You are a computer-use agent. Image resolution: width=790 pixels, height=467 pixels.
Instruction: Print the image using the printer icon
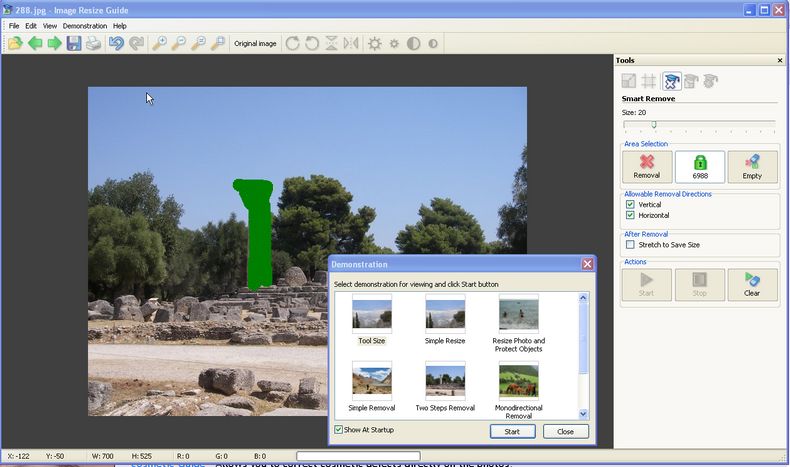click(x=93, y=44)
